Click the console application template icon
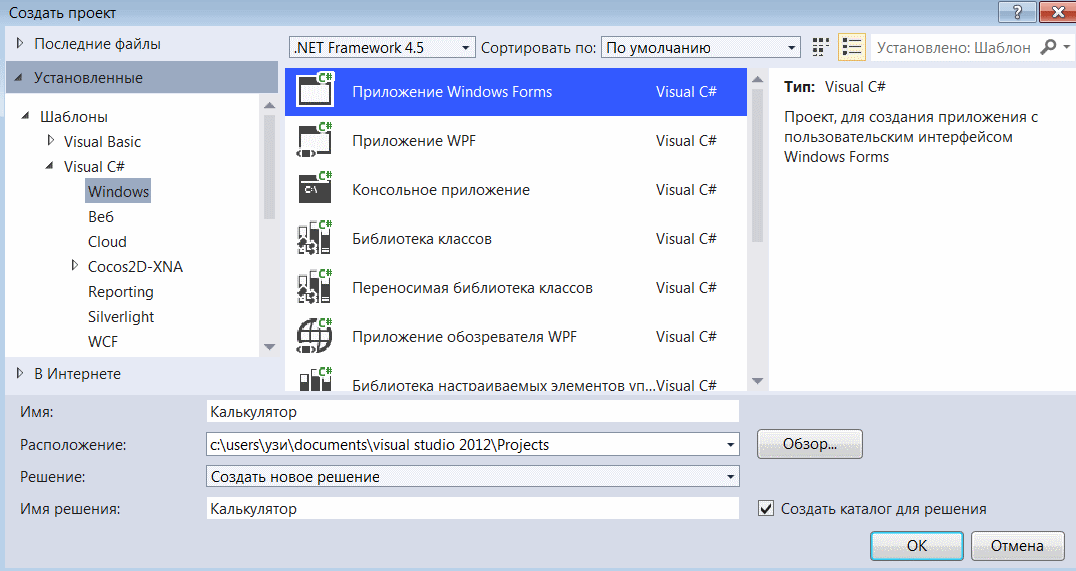Screen dimensions: 1076x571 tap(315, 189)
